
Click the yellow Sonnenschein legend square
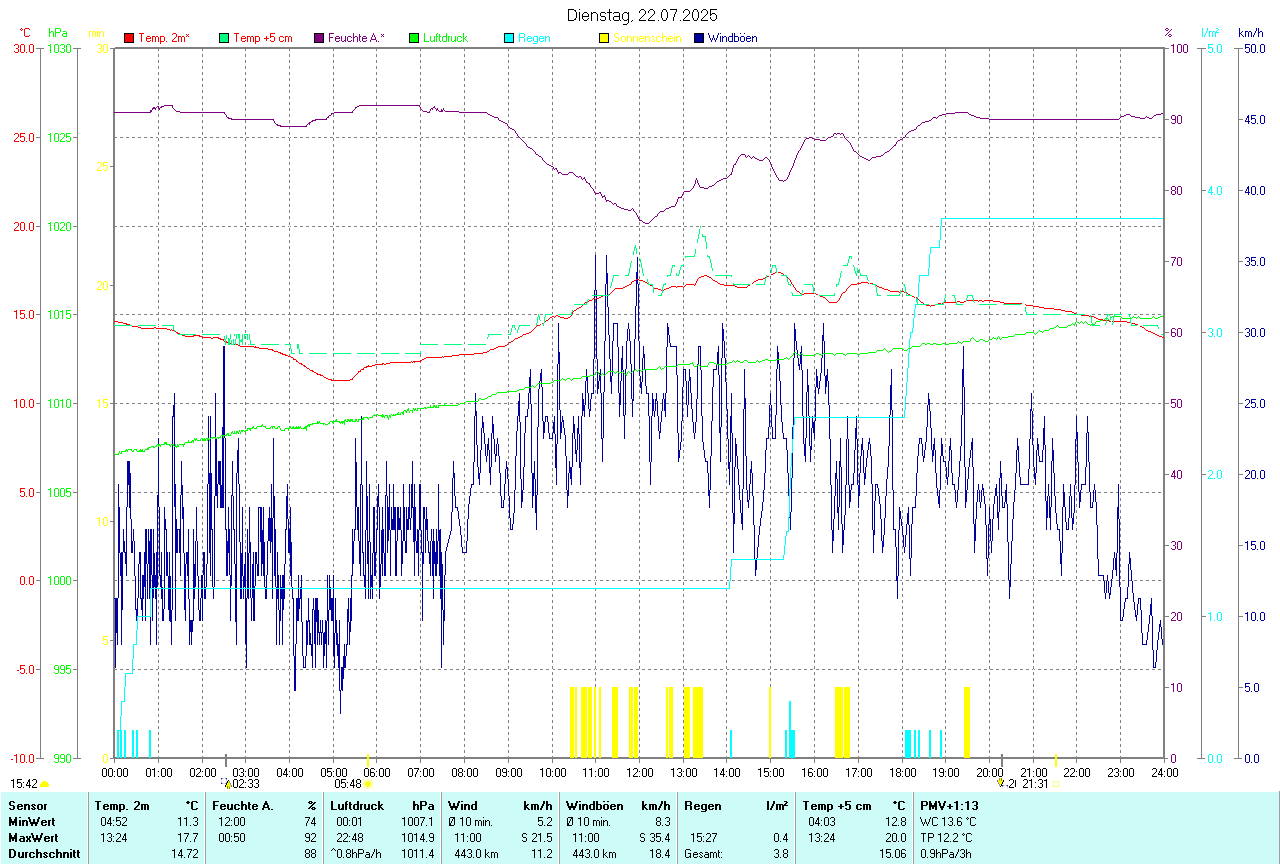[x=604, y=38]
